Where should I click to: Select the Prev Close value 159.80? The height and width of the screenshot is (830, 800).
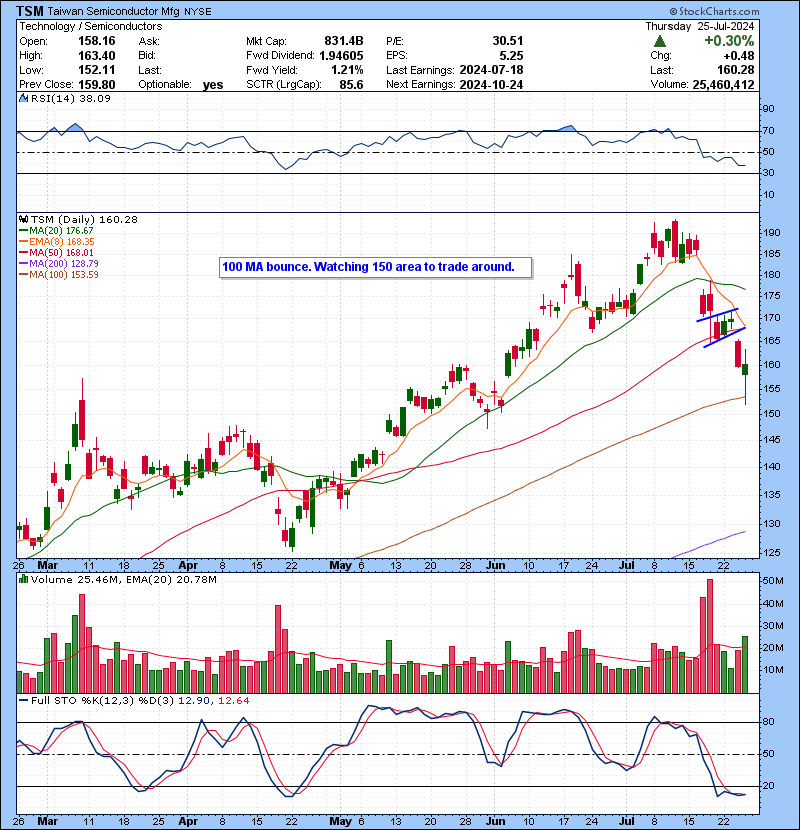coord(96,84)
